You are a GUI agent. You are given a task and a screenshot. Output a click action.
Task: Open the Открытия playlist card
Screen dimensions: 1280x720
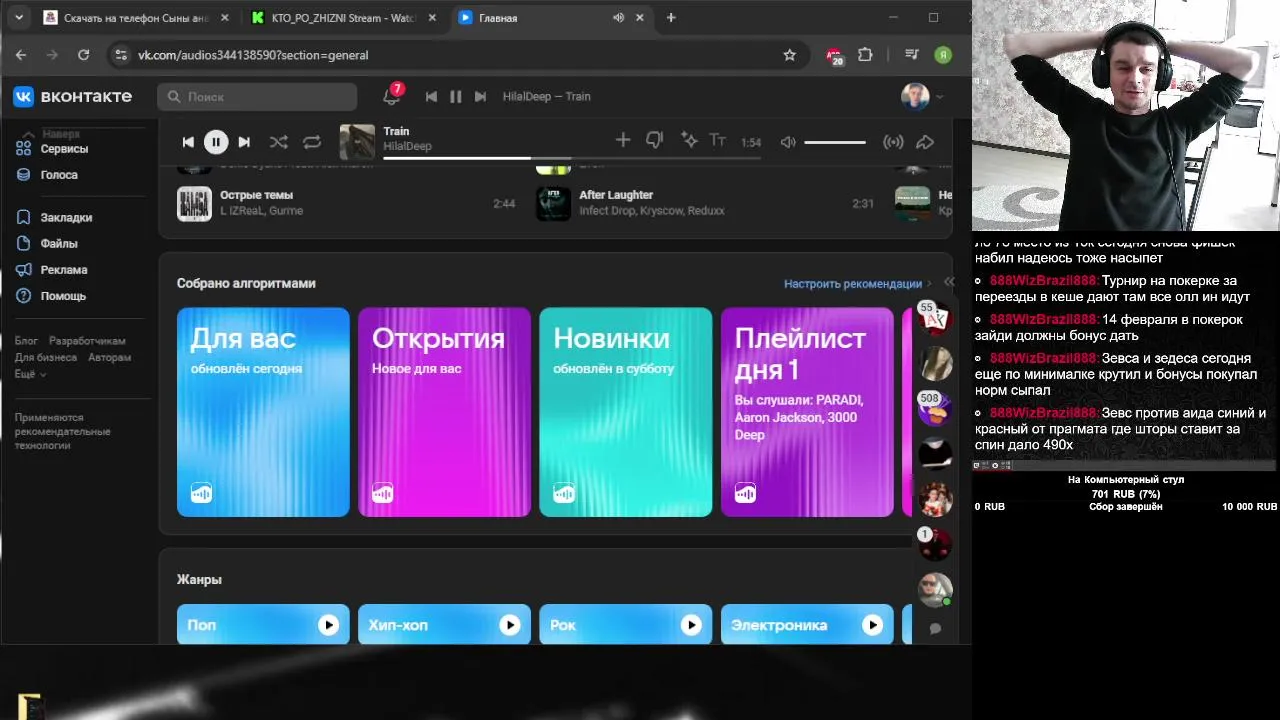tap(444, 412)
